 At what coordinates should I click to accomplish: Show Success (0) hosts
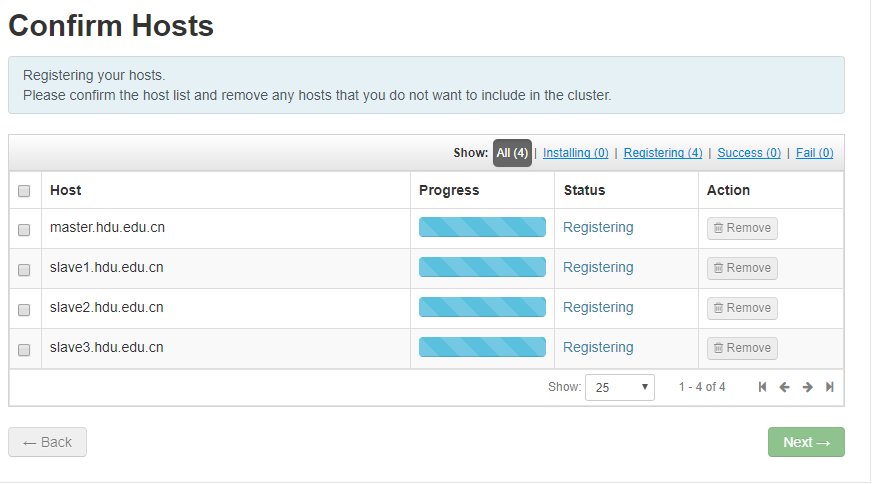click(749, 153)
